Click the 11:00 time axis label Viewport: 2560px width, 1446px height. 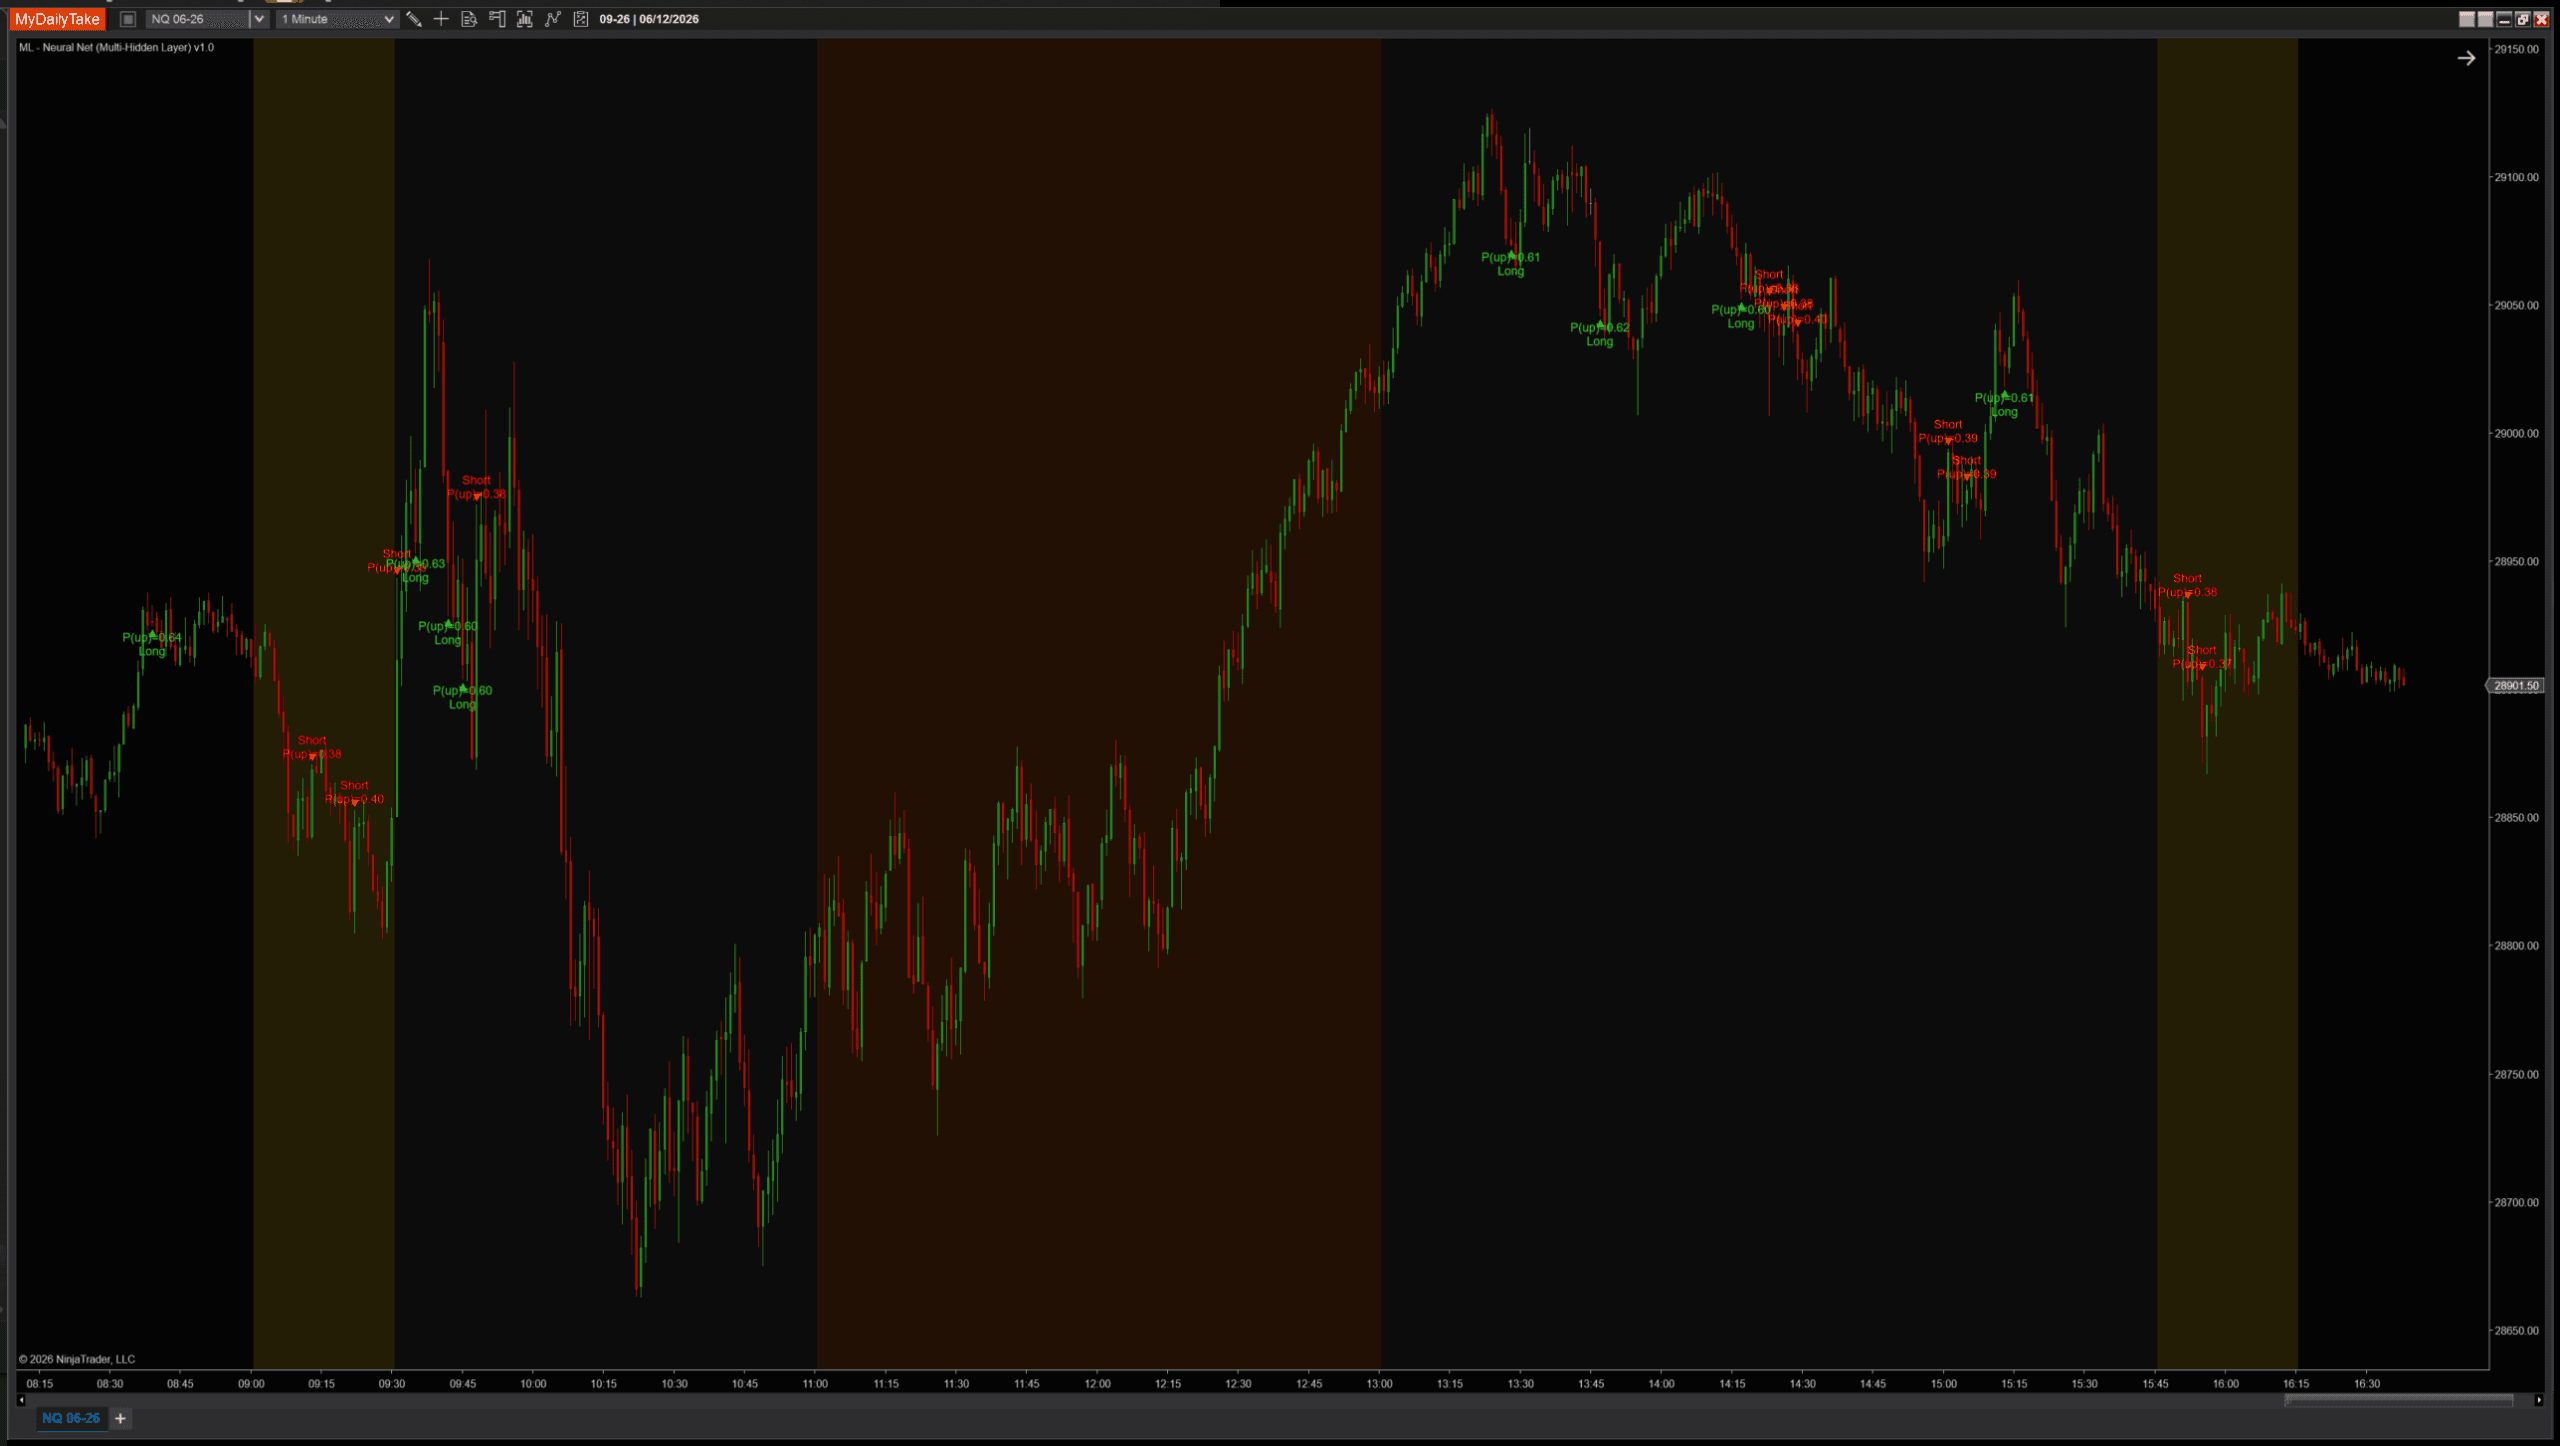[x=815, y=1384]
